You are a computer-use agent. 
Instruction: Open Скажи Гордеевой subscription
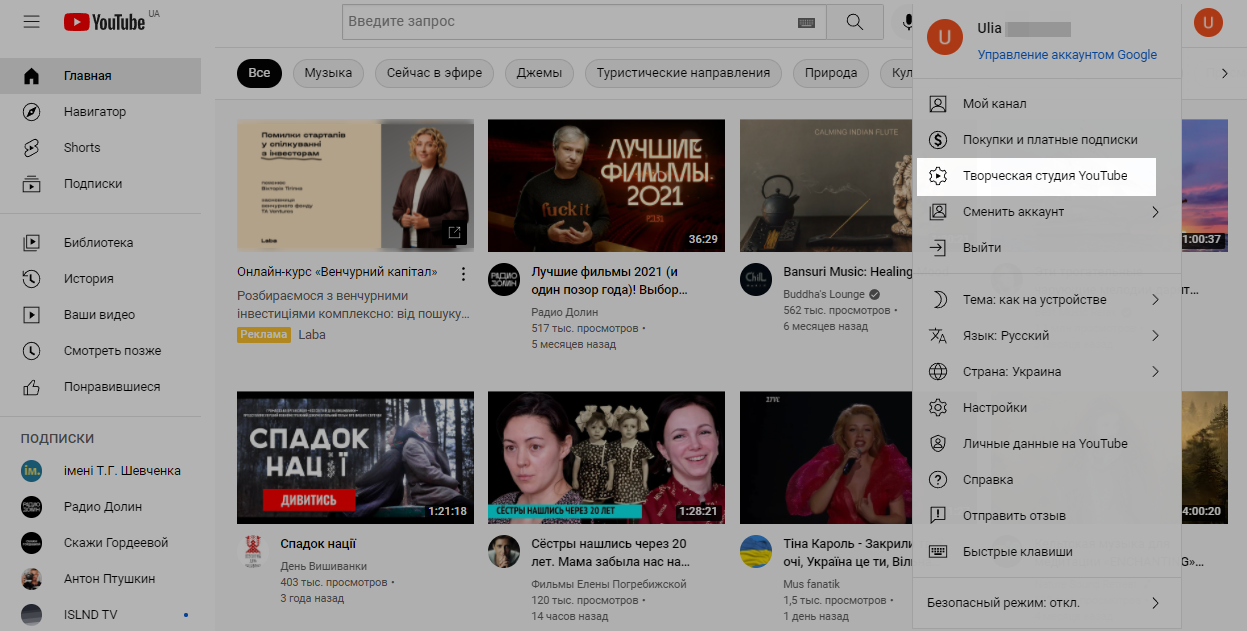(x=100, y=543)
